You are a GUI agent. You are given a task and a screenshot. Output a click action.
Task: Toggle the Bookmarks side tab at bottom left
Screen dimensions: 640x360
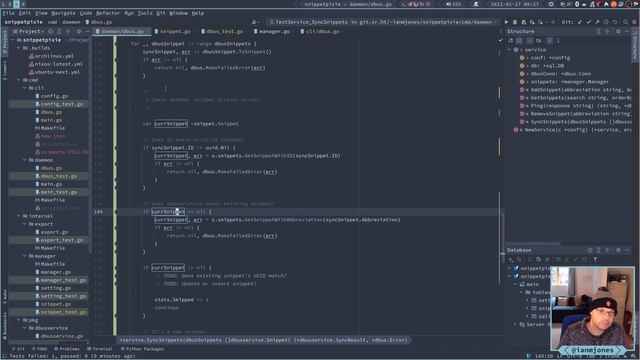point(4,327)
